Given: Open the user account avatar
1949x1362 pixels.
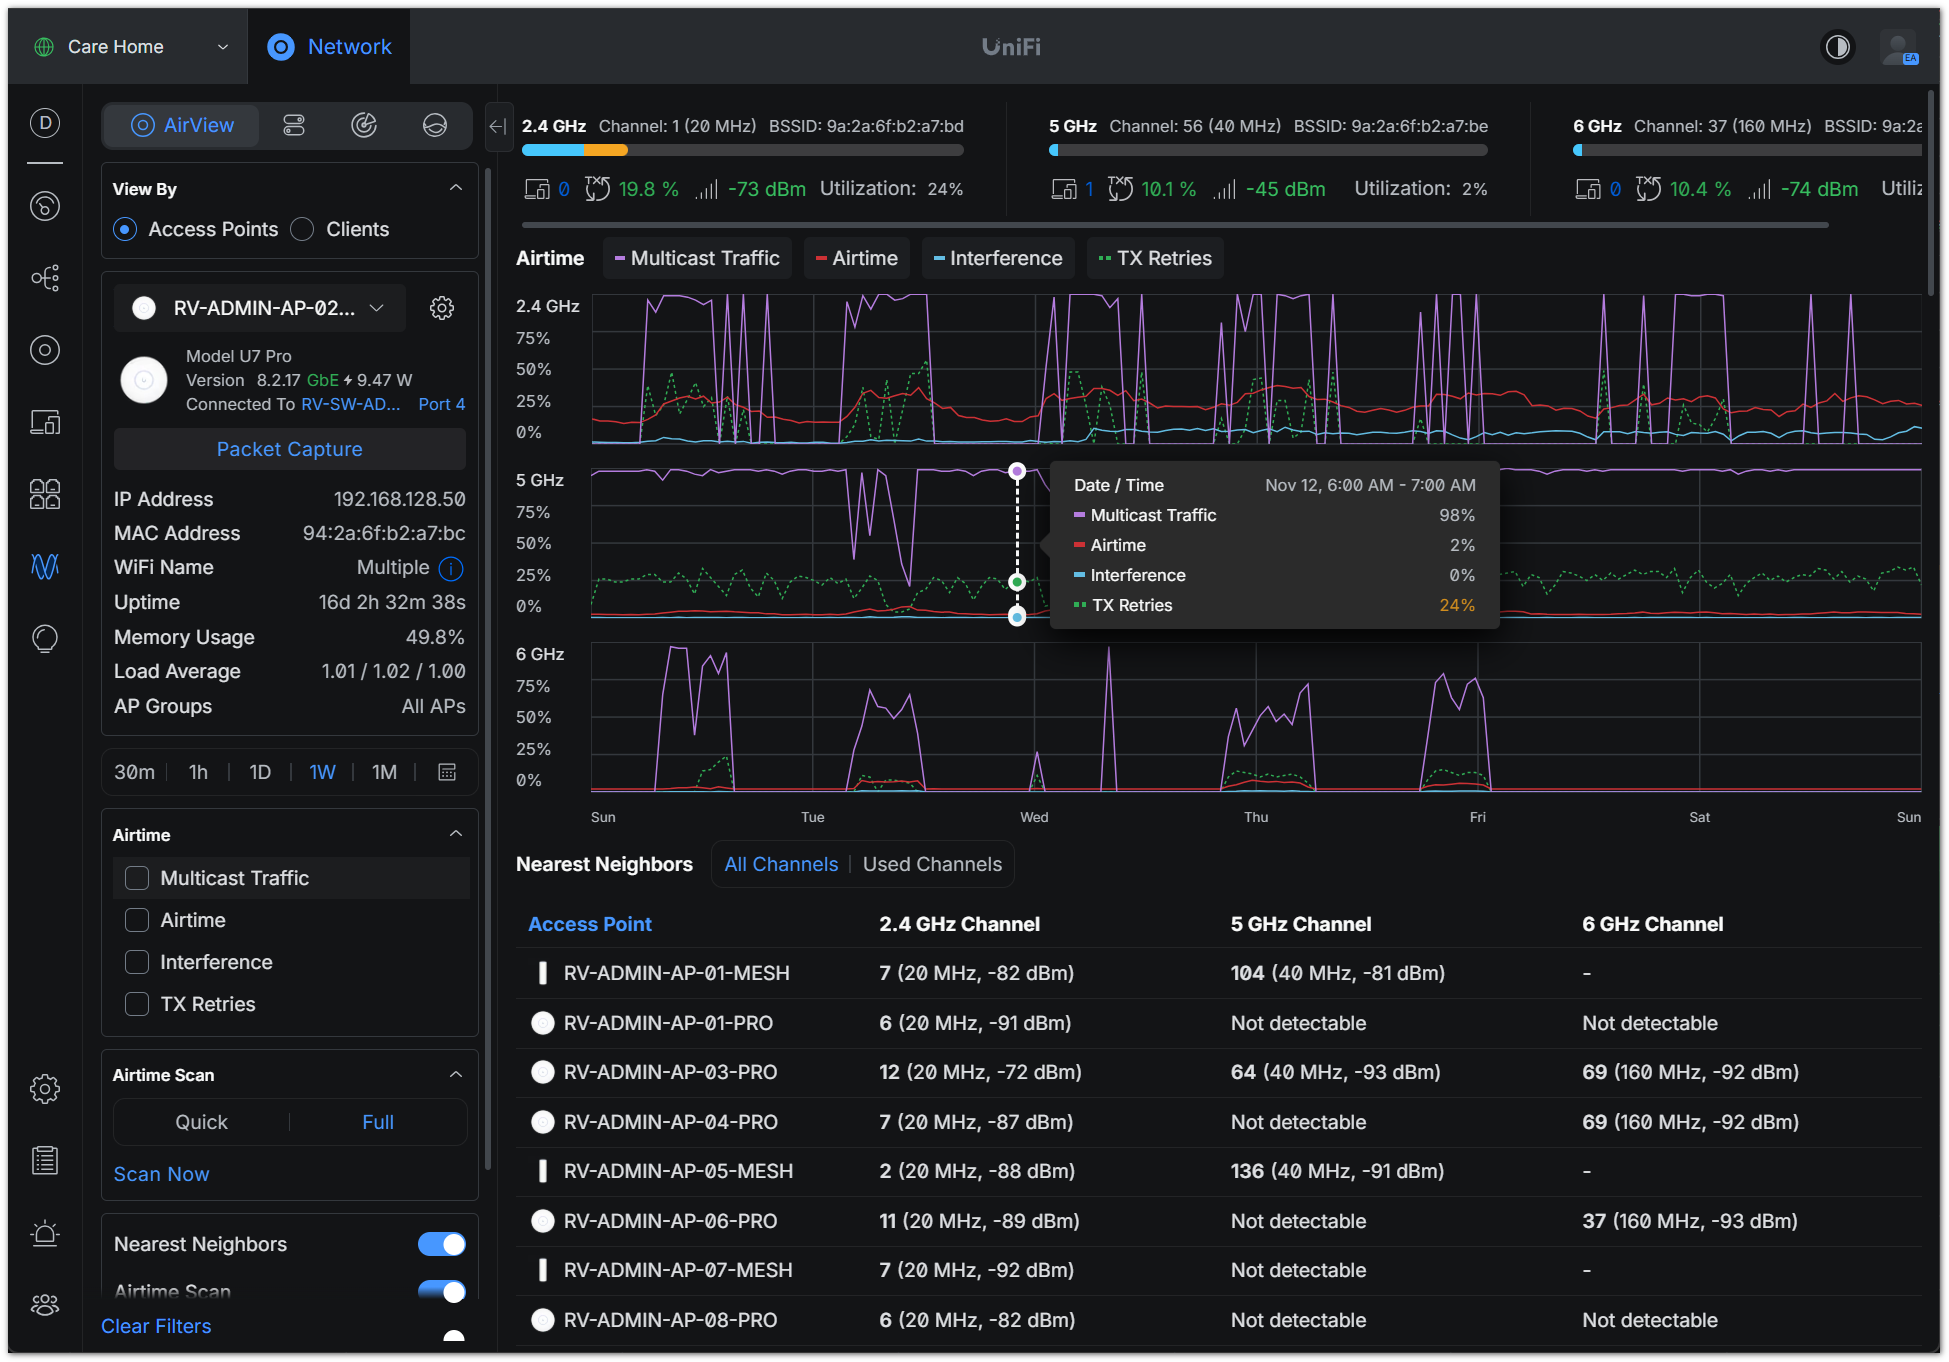Looking at the screenshot, I should 1898,47.
